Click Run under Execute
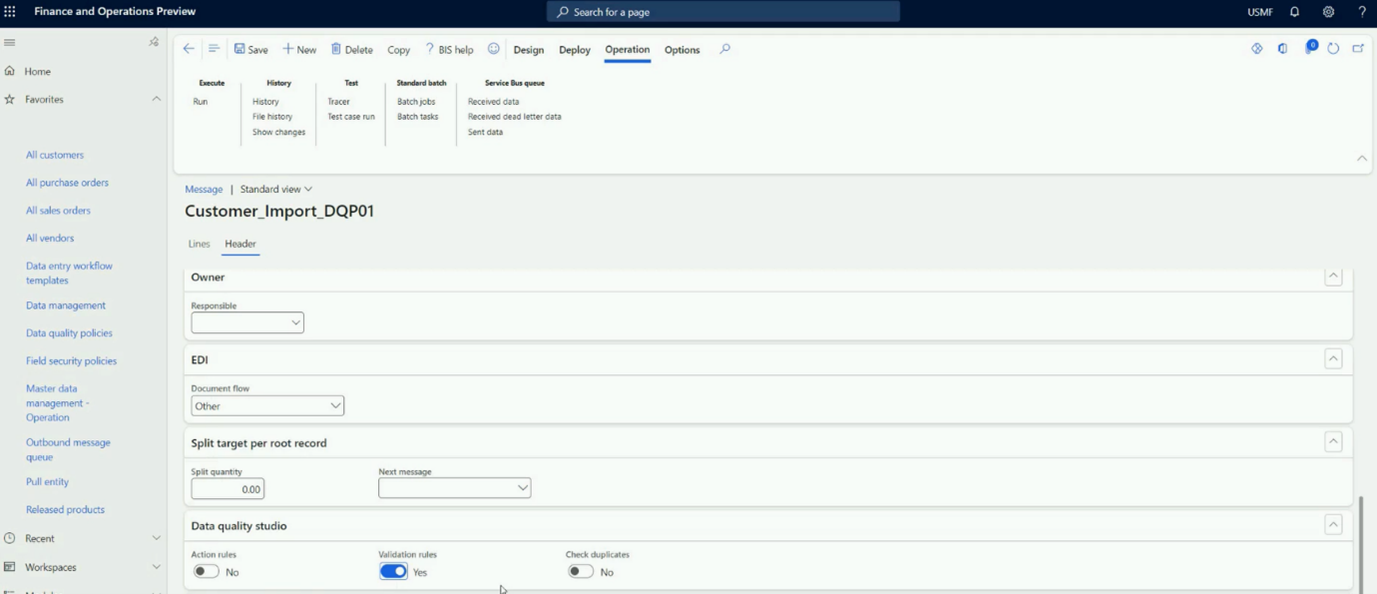The image size is (1377, 594). tap(200, 102)
